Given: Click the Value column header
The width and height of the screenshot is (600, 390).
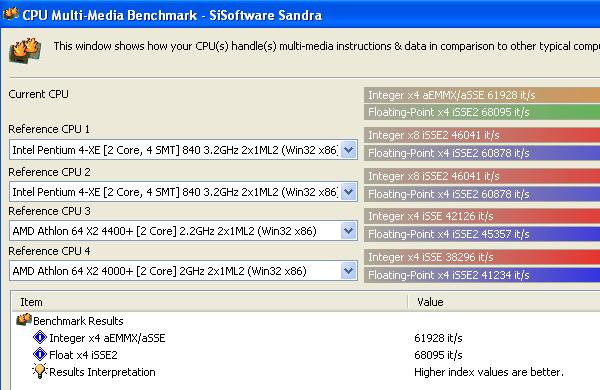Looking at the screenshot, I should pyautogui.click(x=504, y=302).
